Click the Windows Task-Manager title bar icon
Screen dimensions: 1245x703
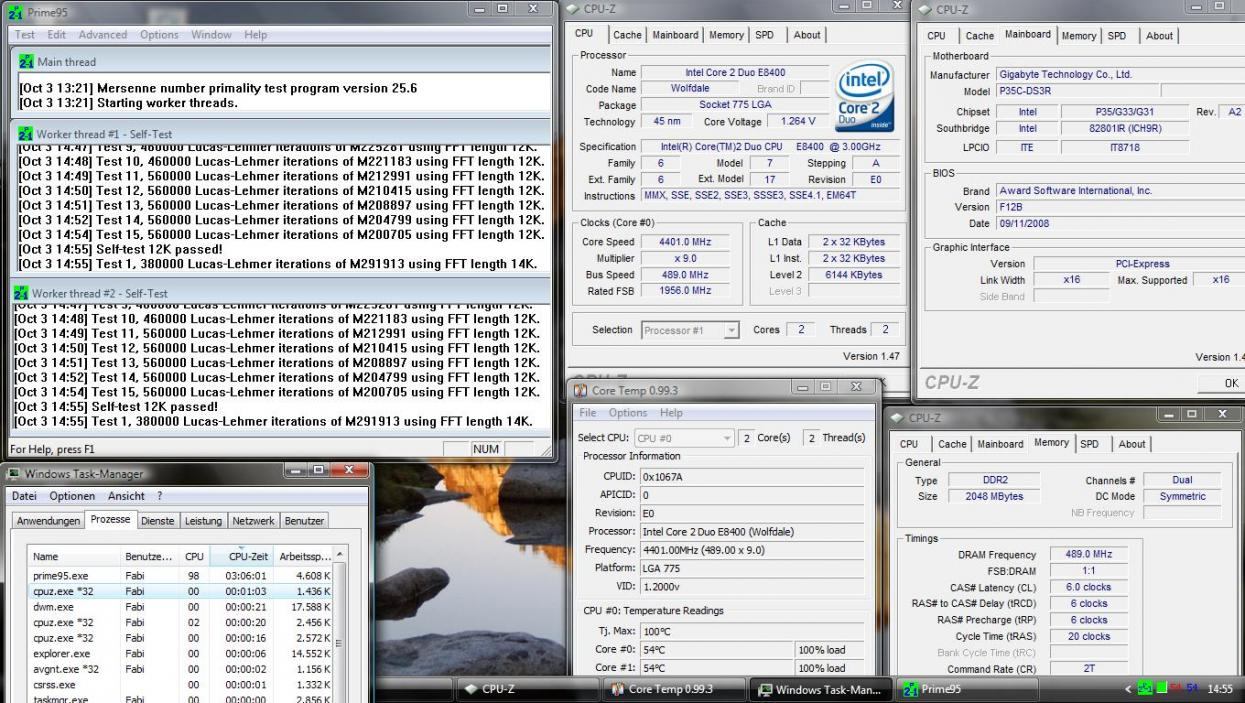coord(14,473)
